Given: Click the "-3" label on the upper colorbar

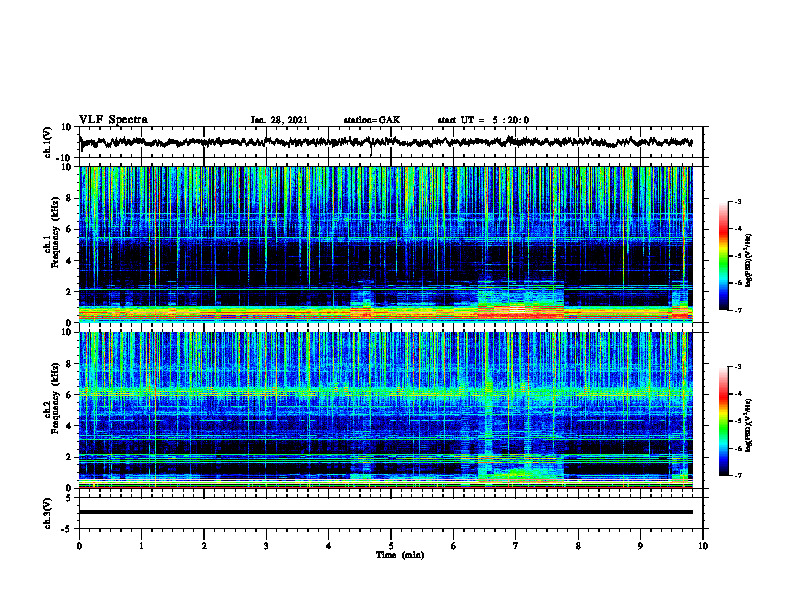Looking at the screenshot, I should tap(738, 202).
